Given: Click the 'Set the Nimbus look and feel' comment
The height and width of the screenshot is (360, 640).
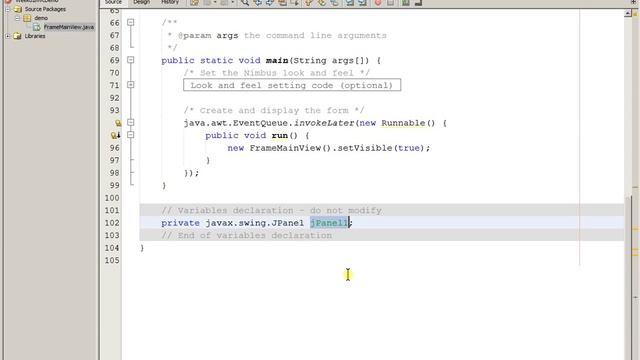Looking at the screenshot, I should 277,73.
